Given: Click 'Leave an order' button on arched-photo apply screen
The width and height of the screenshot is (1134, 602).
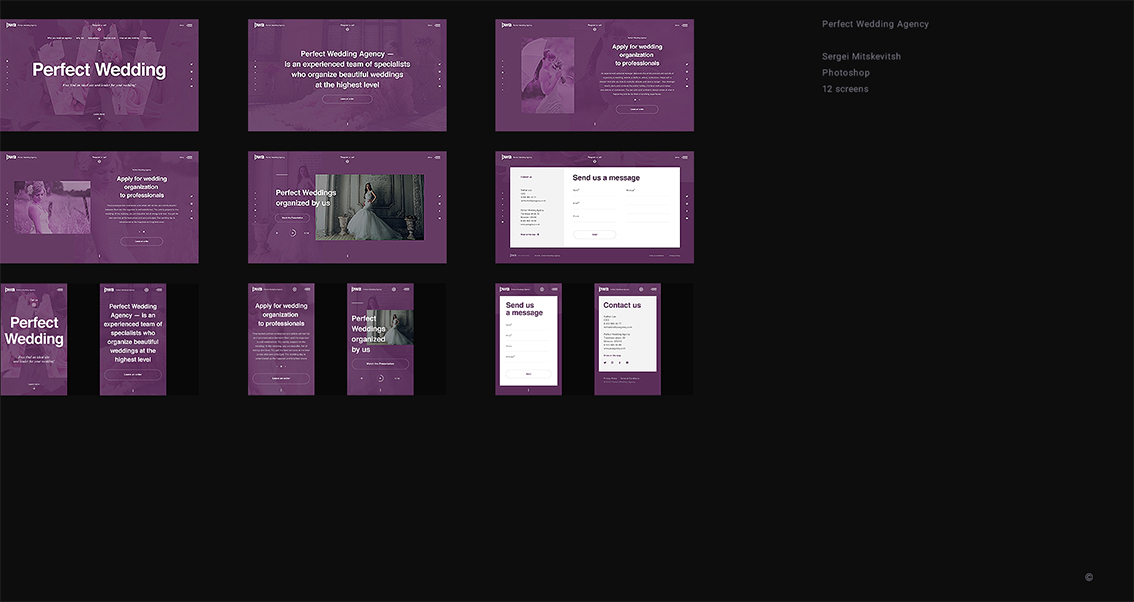Looking at the screenshot, I should tap(637, 109).
